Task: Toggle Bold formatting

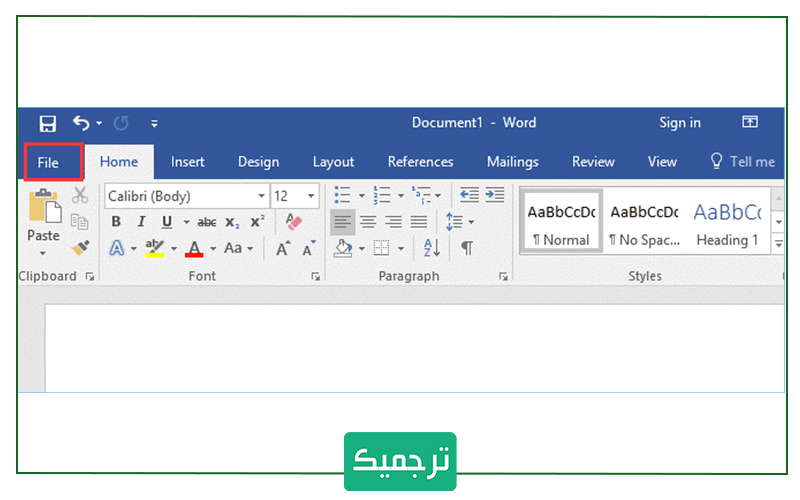Action: coord(116,221)
